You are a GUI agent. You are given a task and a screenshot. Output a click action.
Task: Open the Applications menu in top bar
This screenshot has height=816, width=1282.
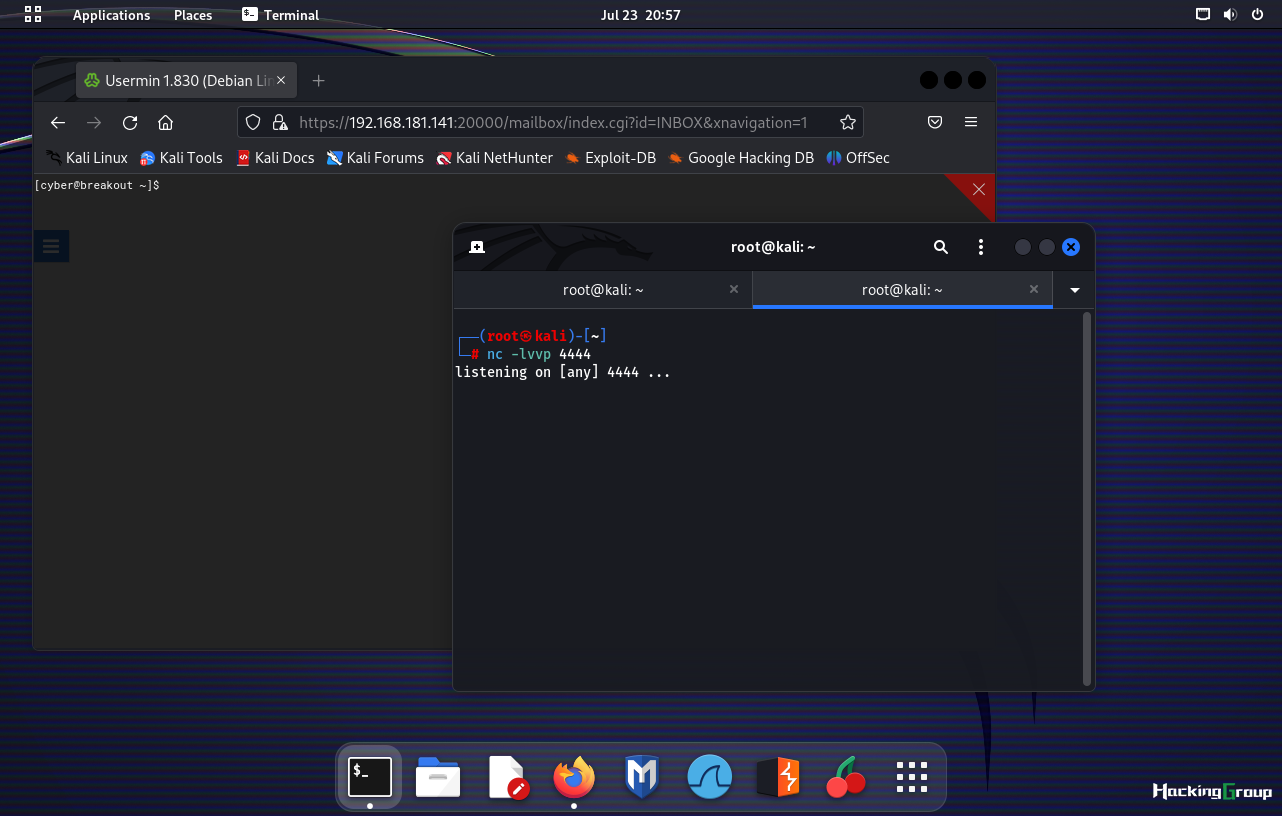[x=111, y=15]
